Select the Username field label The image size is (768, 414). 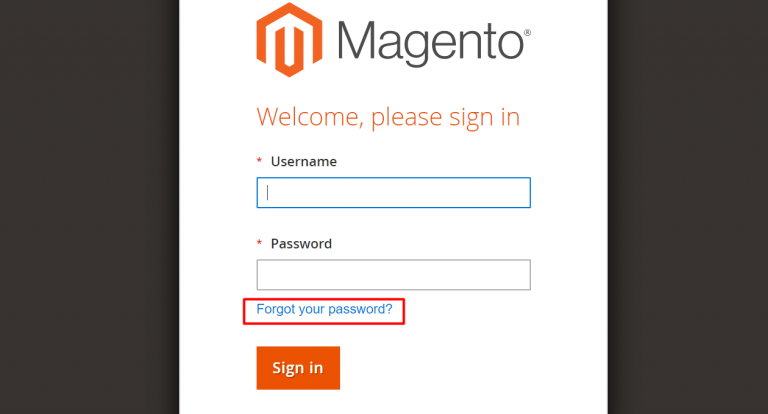tap(304, 162)
